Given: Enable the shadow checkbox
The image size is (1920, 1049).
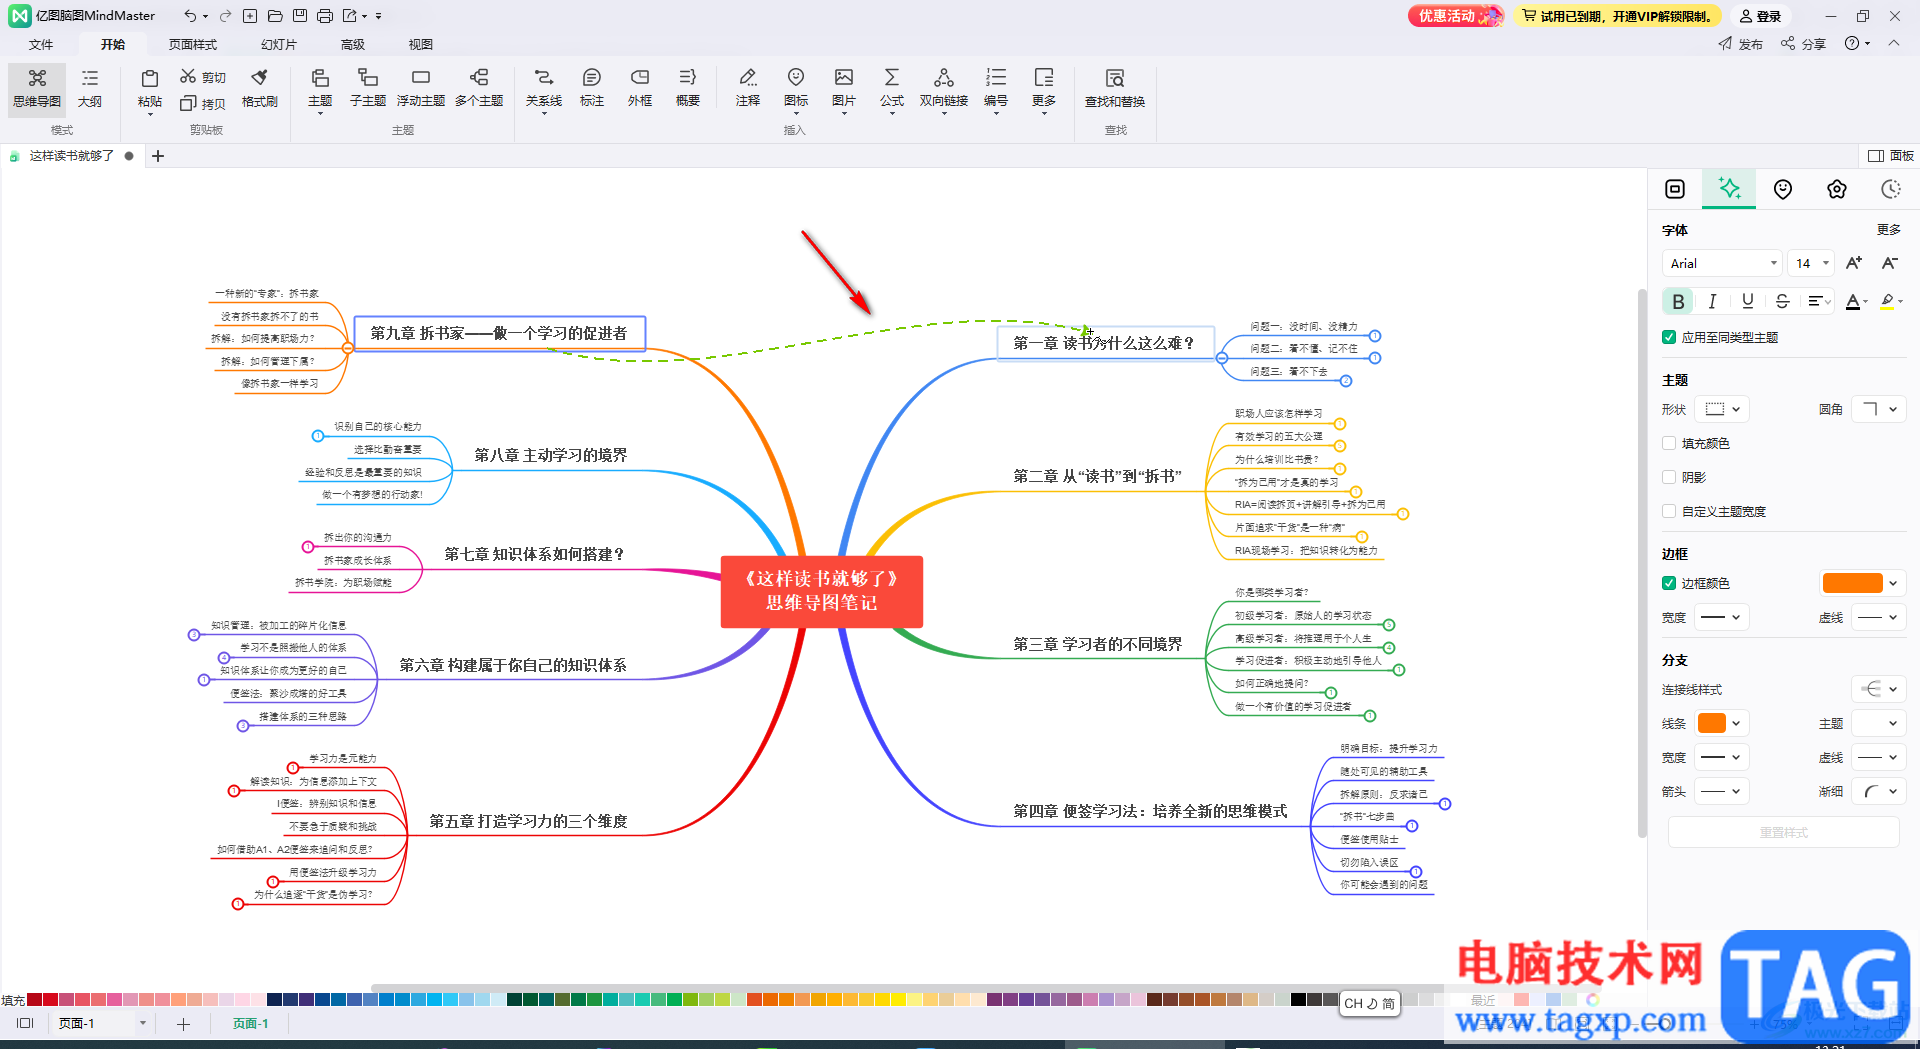Looking at the screenshot, I should 1669,477.
